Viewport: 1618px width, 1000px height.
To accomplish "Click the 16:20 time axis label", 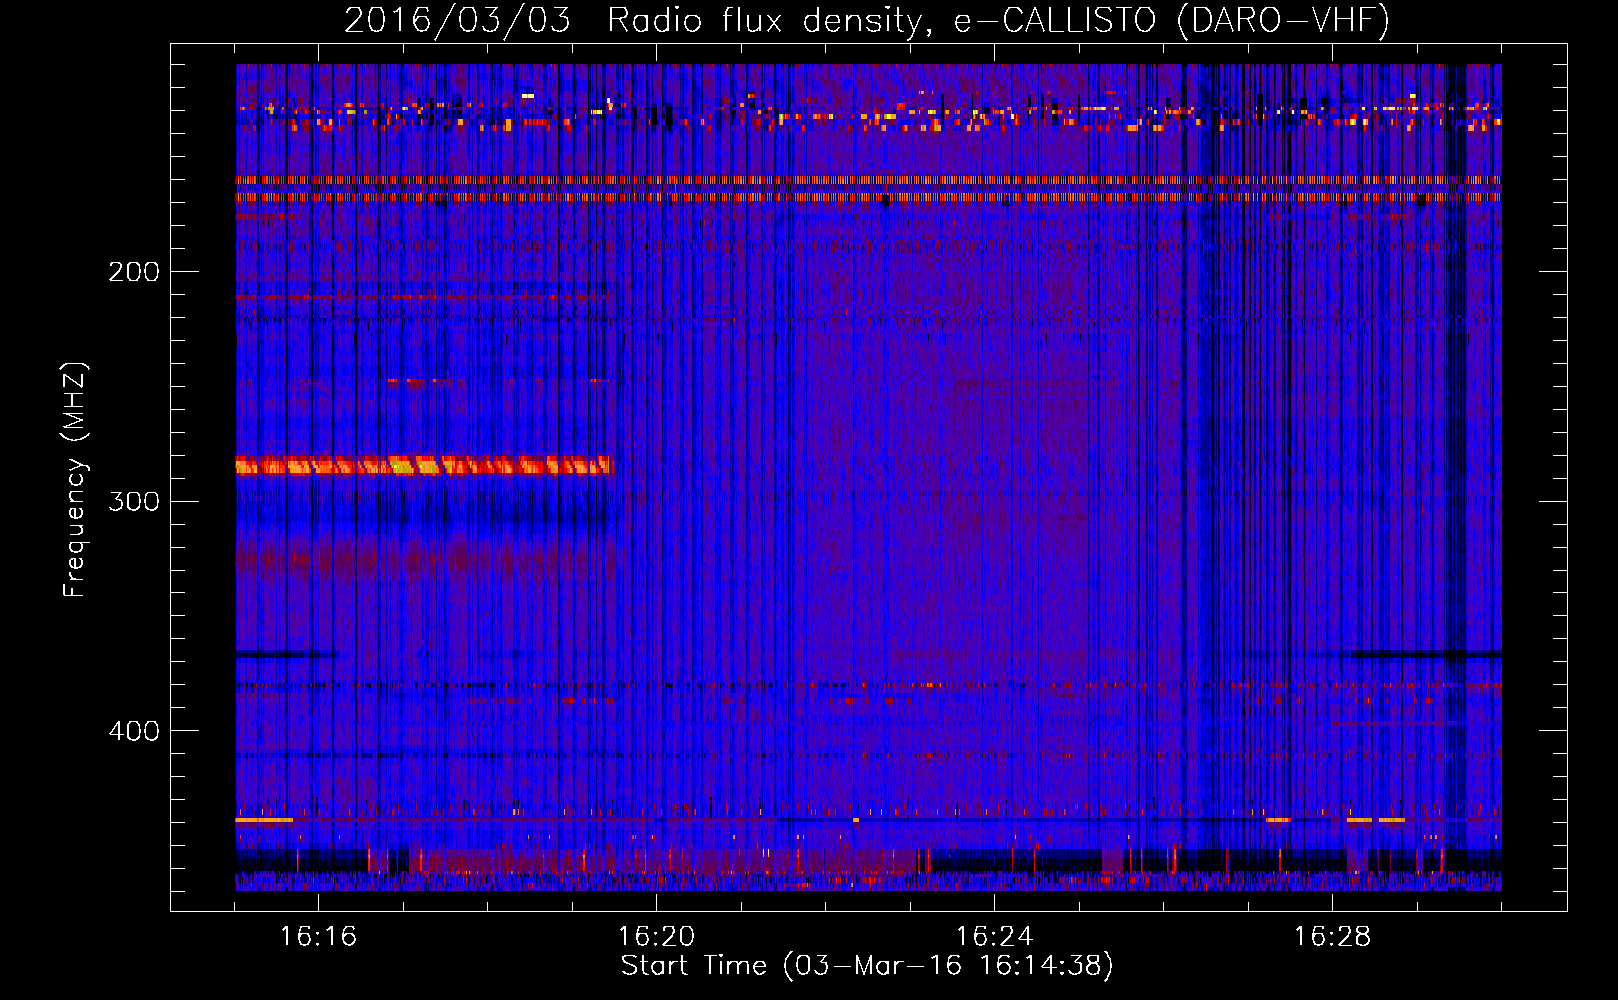I will pyautogui.click(x=656, y=936).
